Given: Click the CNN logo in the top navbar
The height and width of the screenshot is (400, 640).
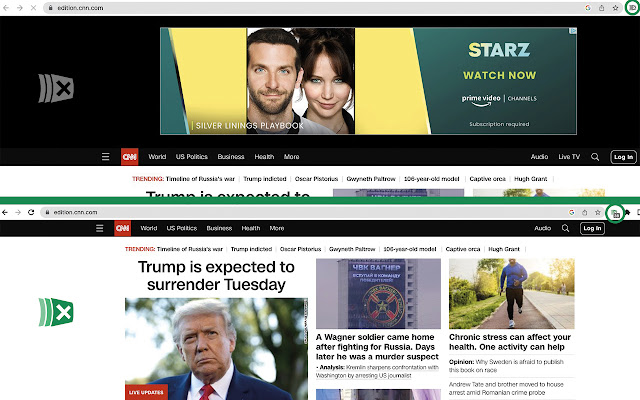Looking at the screenshot, I should point(129,157).
